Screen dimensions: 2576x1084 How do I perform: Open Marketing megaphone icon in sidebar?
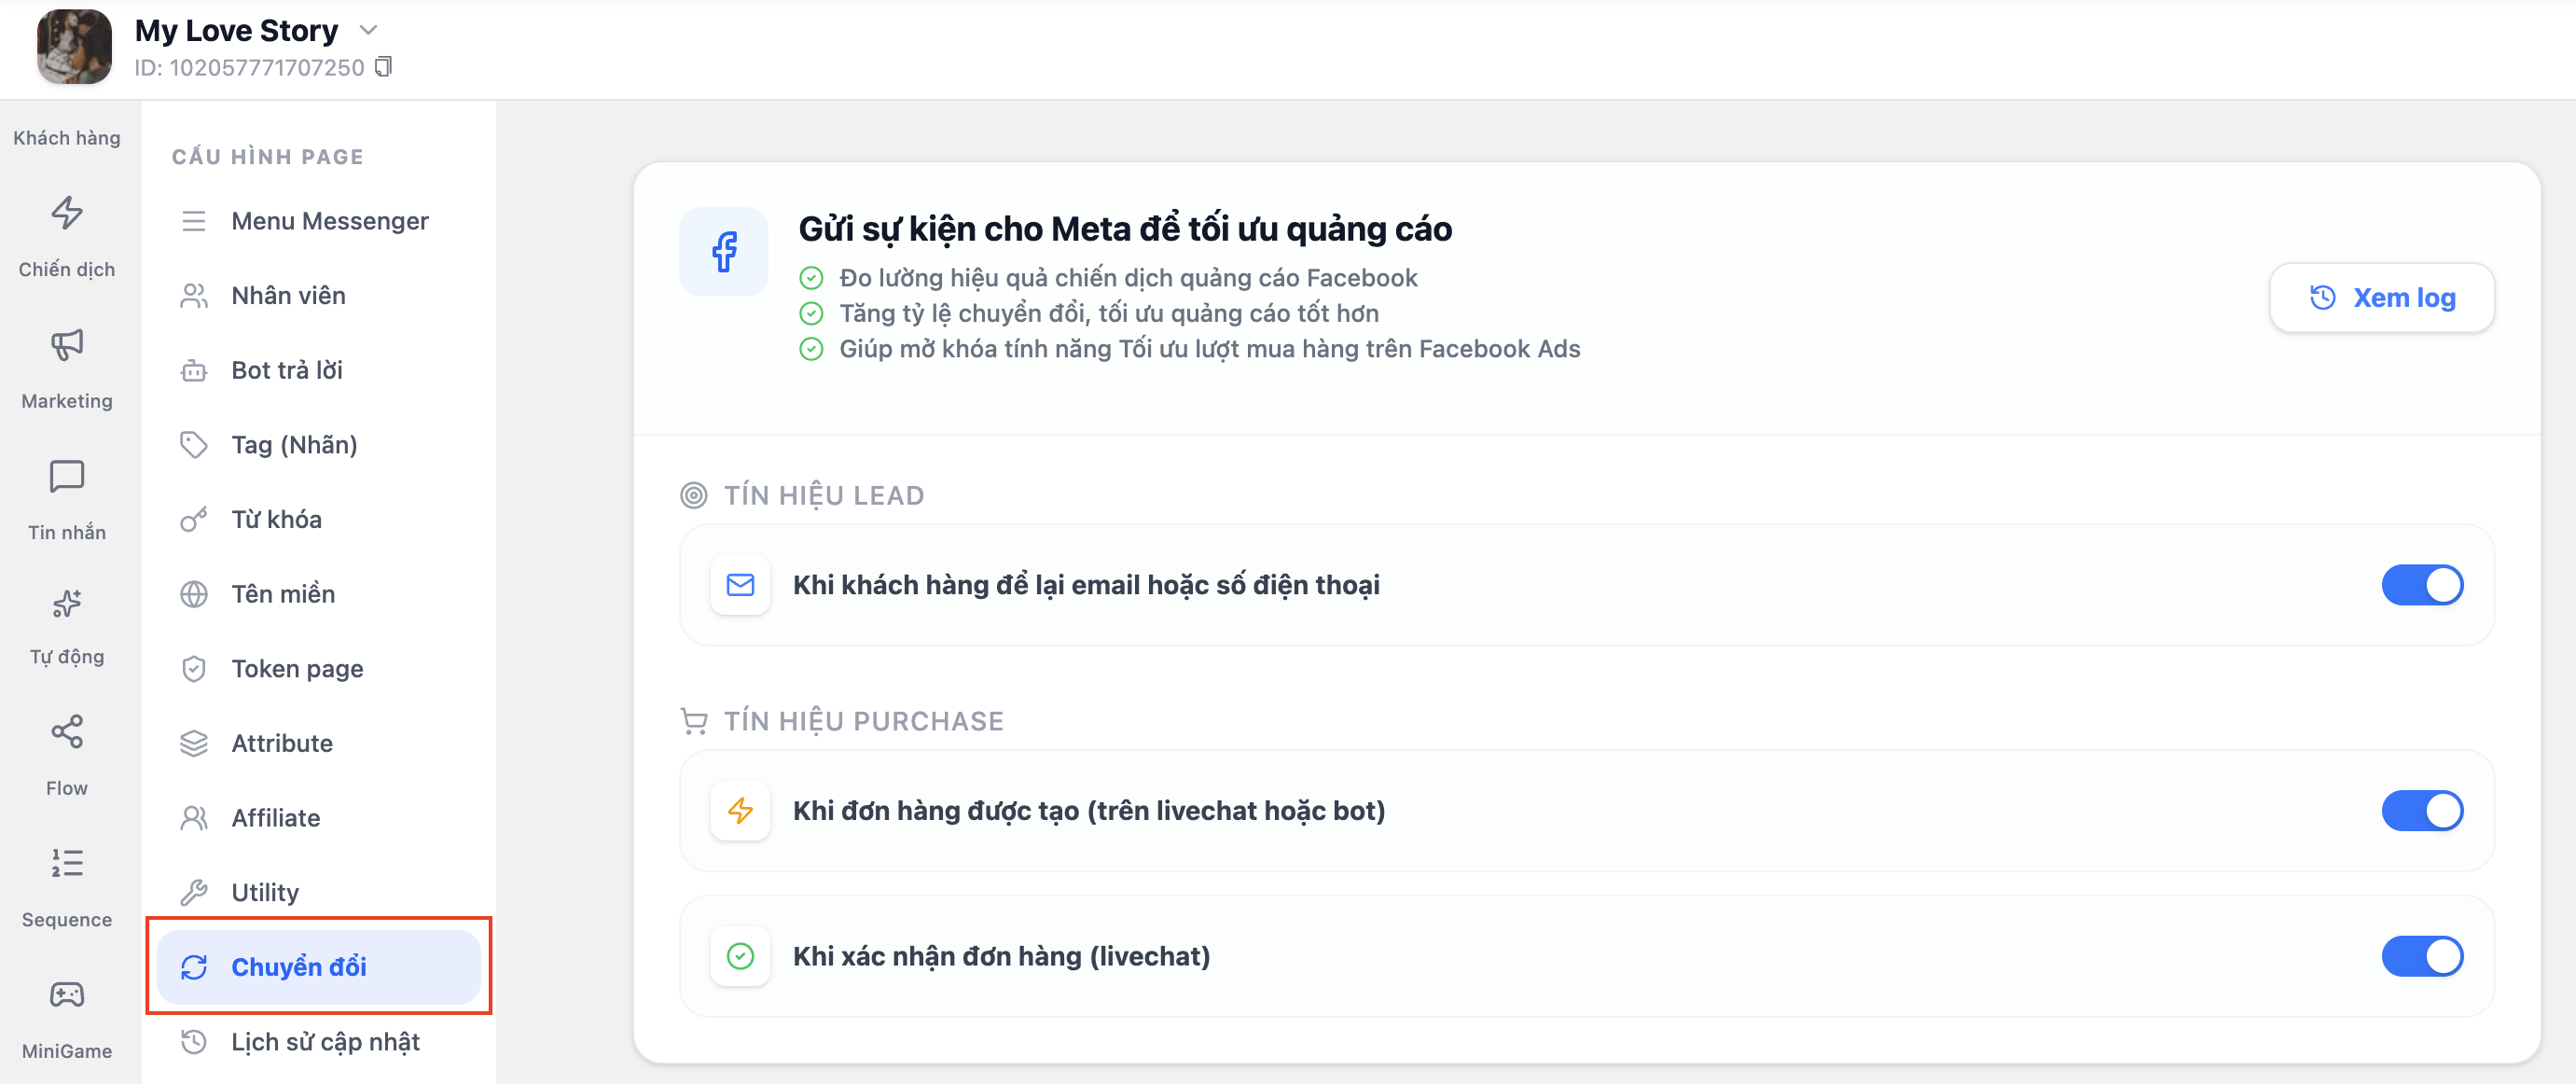[67, 345]
